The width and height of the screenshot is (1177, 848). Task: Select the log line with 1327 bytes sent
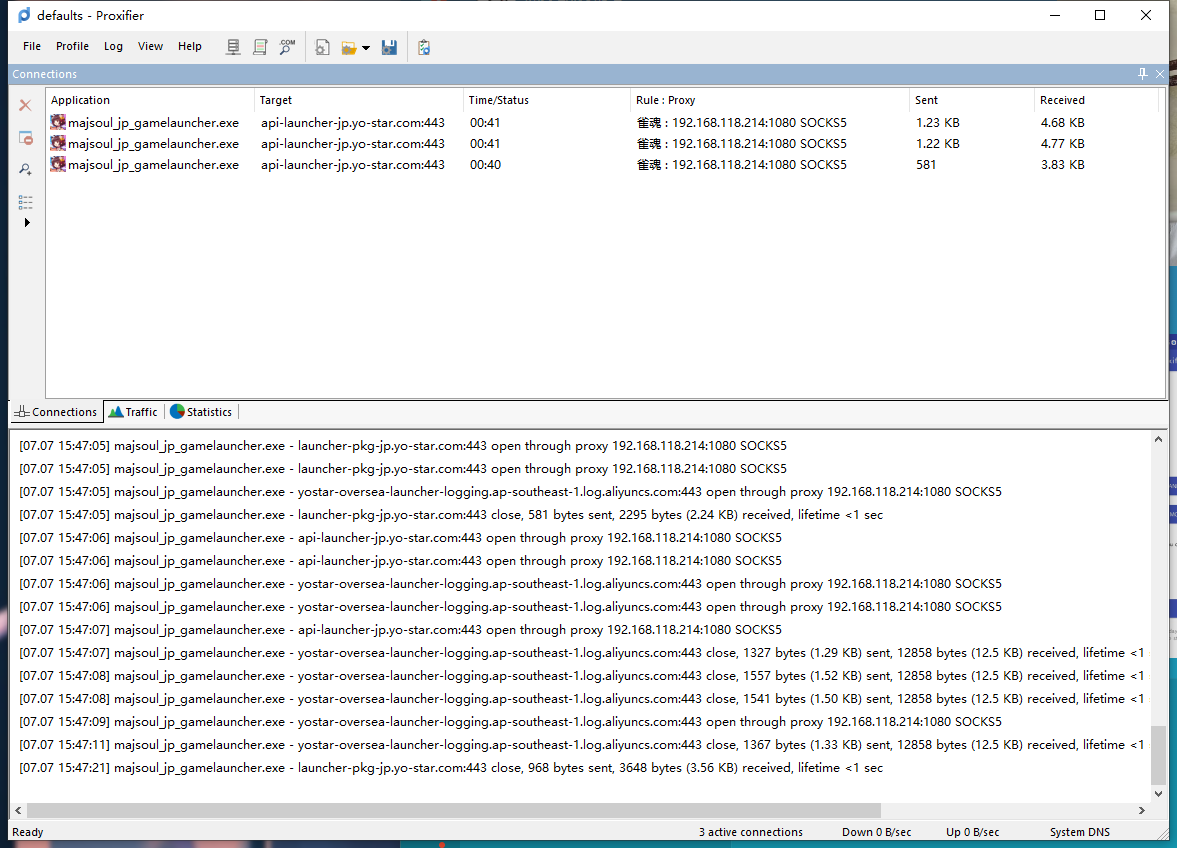click(x=582, y=653)
